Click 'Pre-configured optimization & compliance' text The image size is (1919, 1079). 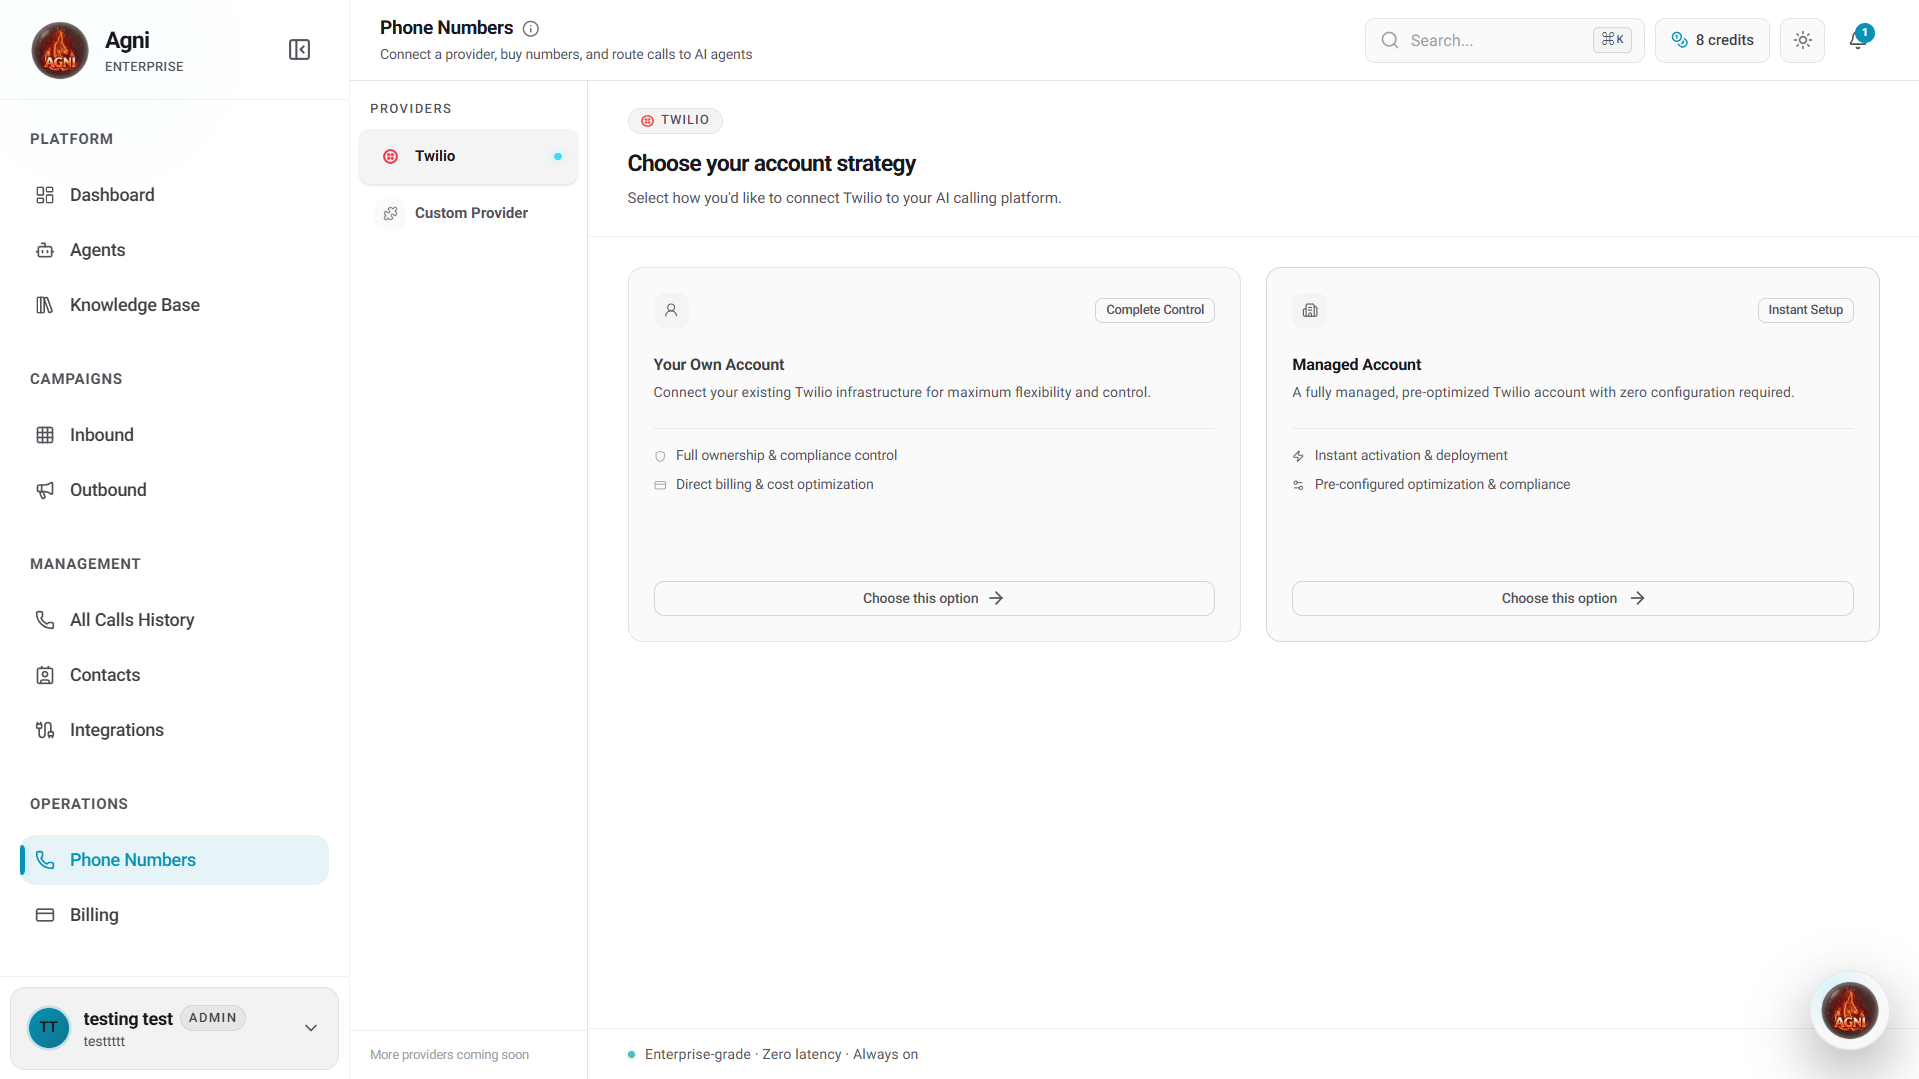[x=1442, y=485]
